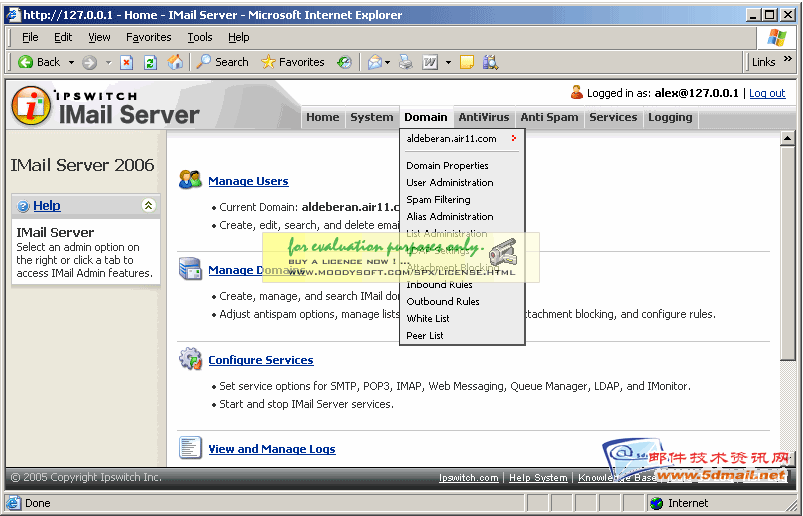Click the Configure Services icon
The height and width of the screenshot is (516, 803).
tap(190, 359)
